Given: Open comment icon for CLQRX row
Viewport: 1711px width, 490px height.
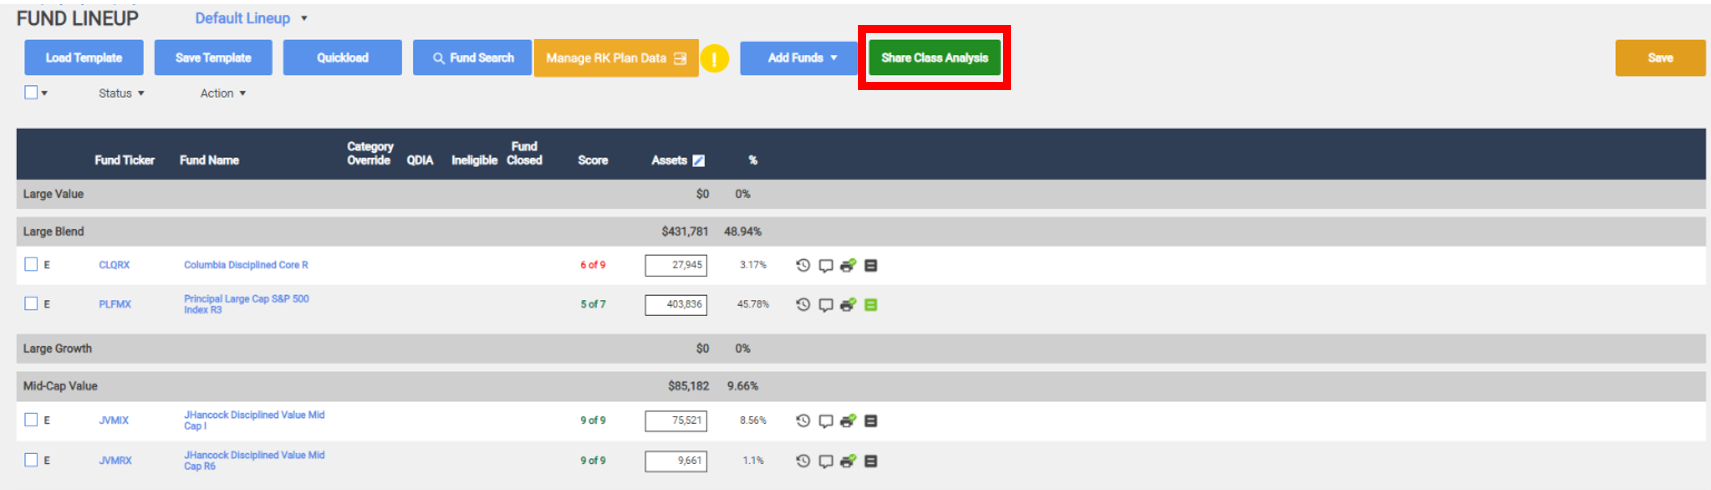Looking at the screenshot, I should (x=826, y=266).
